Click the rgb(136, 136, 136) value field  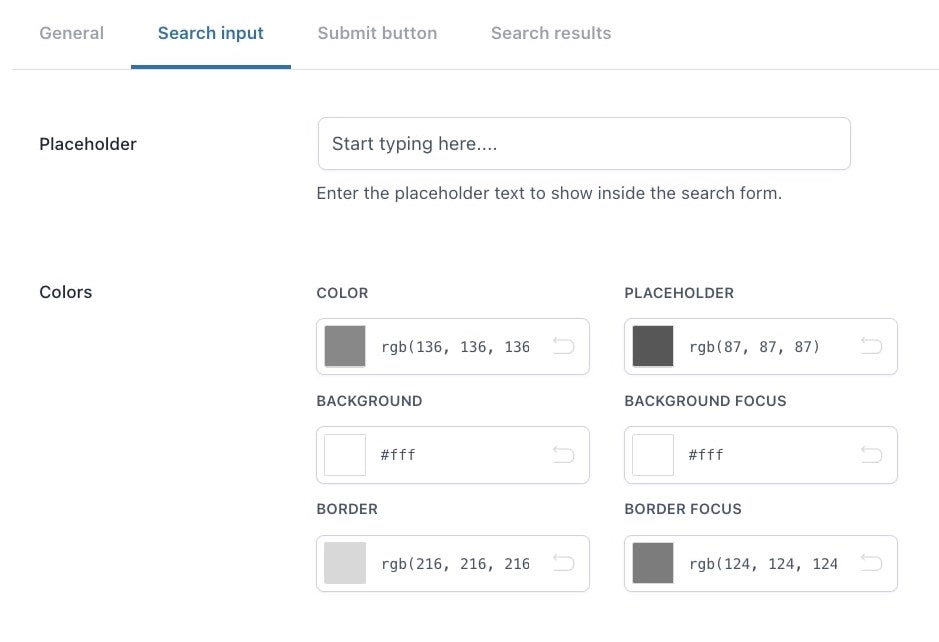[456, 347]
